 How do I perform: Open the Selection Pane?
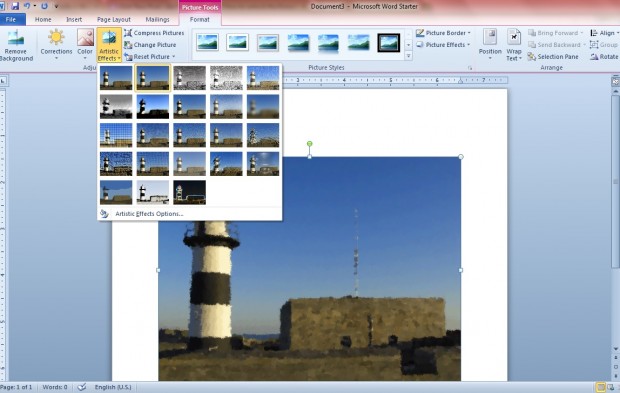point(553,57)
